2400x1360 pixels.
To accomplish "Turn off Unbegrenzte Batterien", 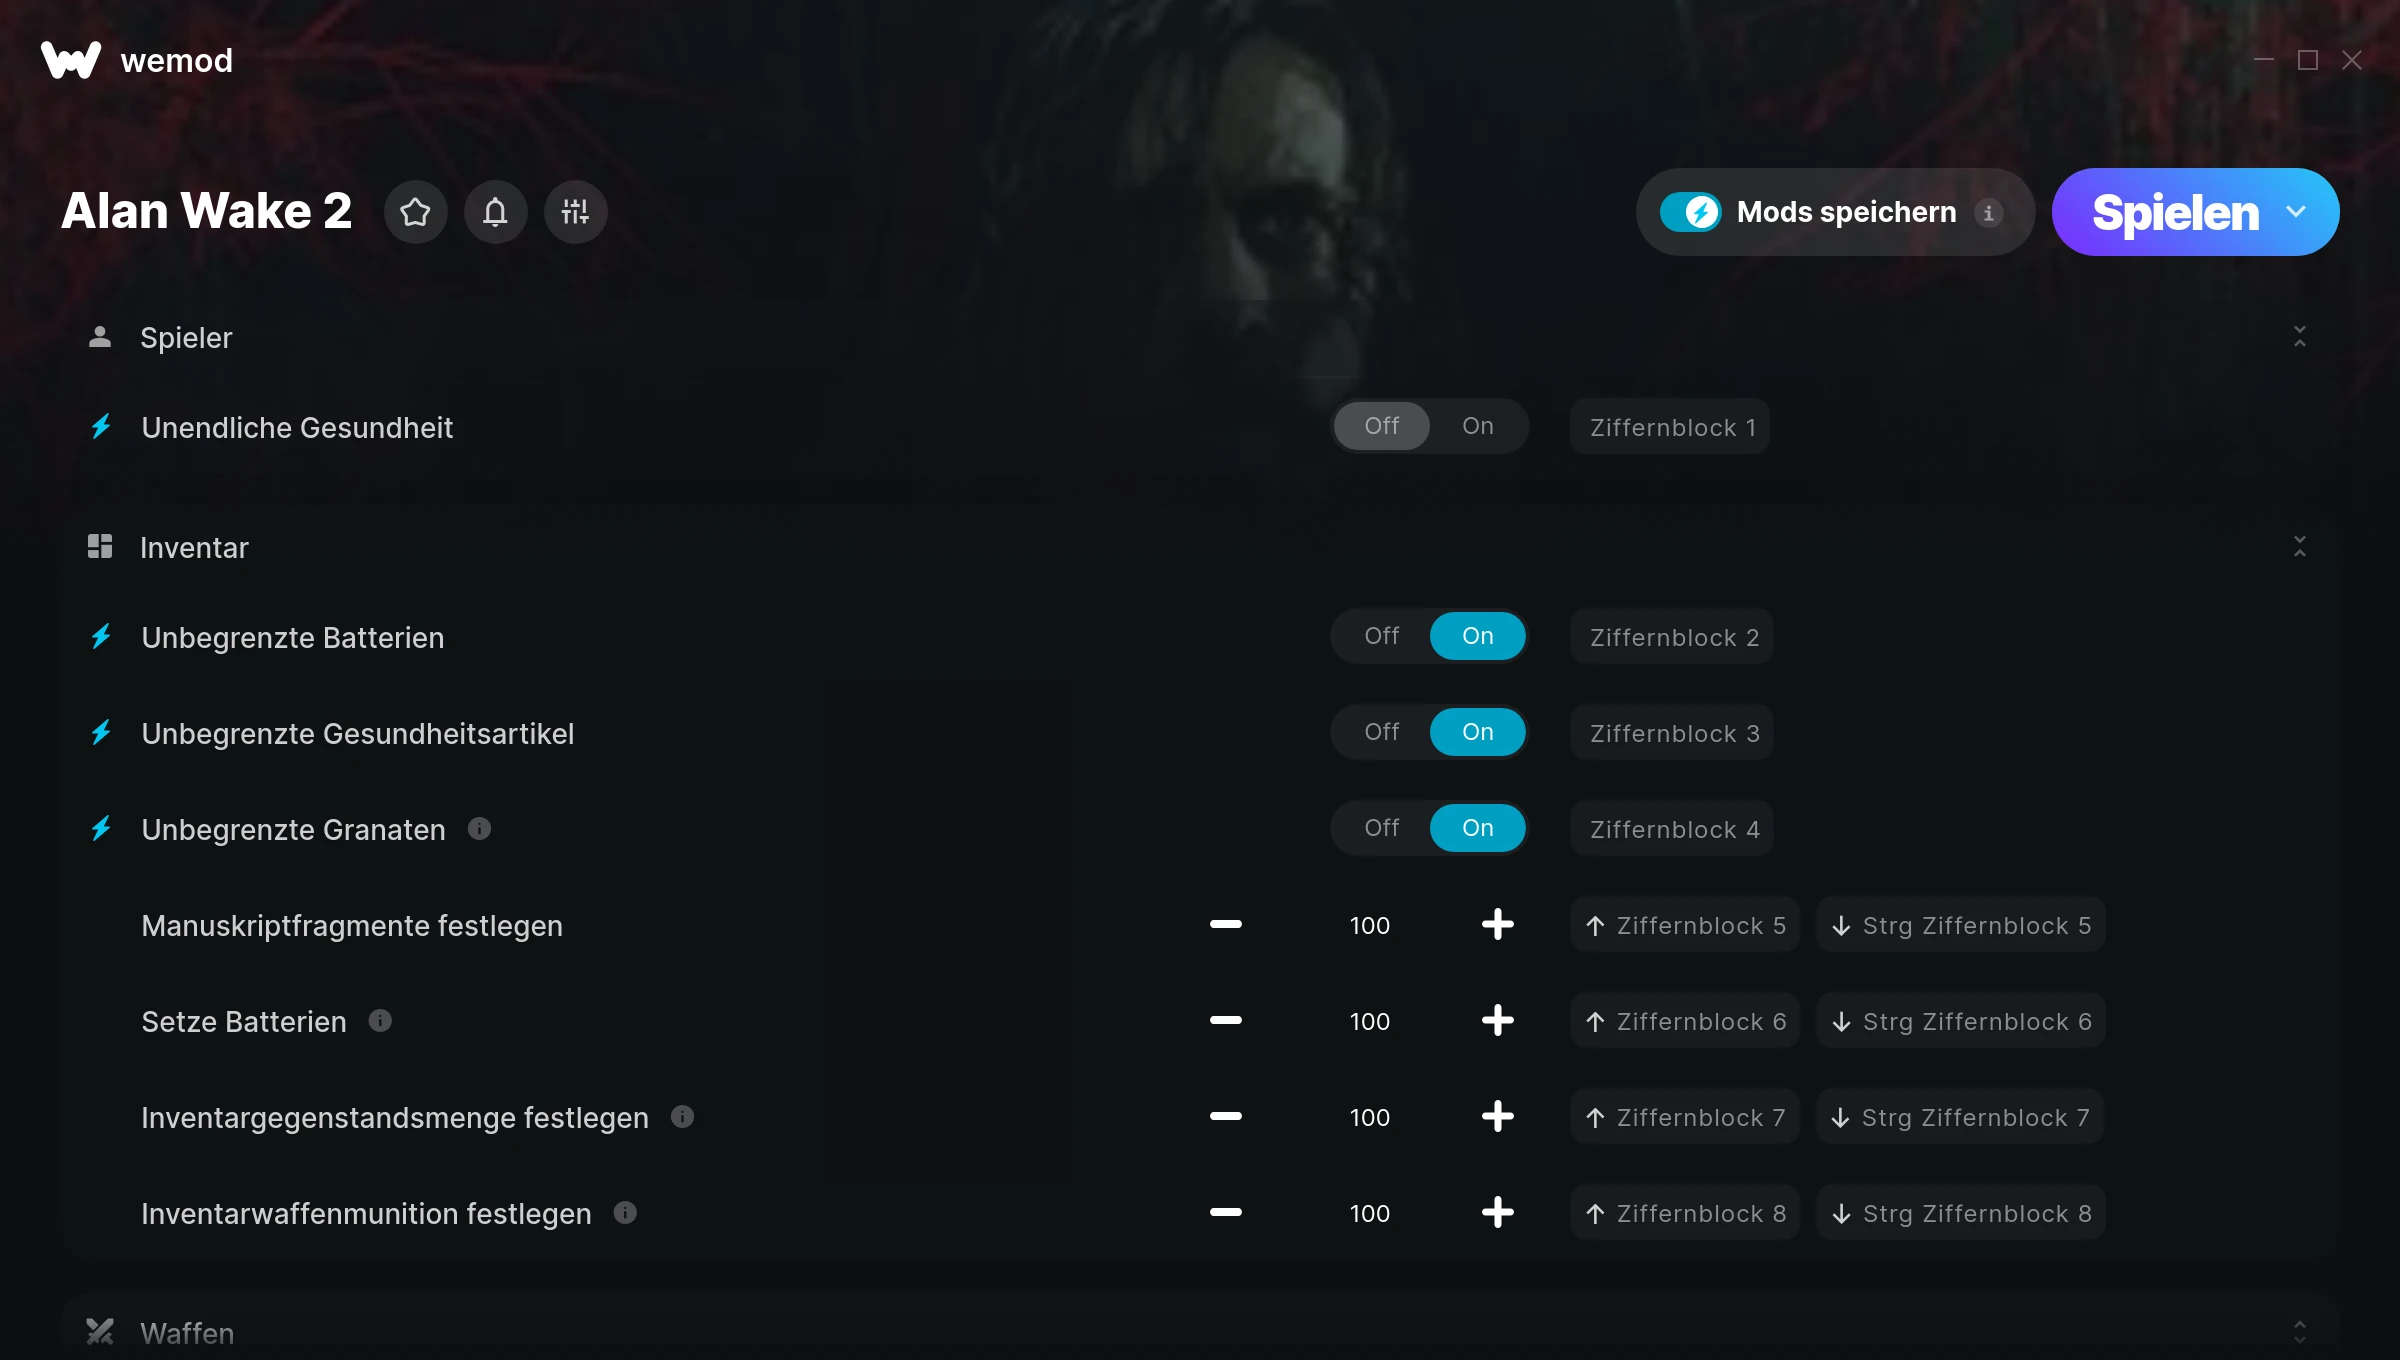I will [x=1381, y=636].
